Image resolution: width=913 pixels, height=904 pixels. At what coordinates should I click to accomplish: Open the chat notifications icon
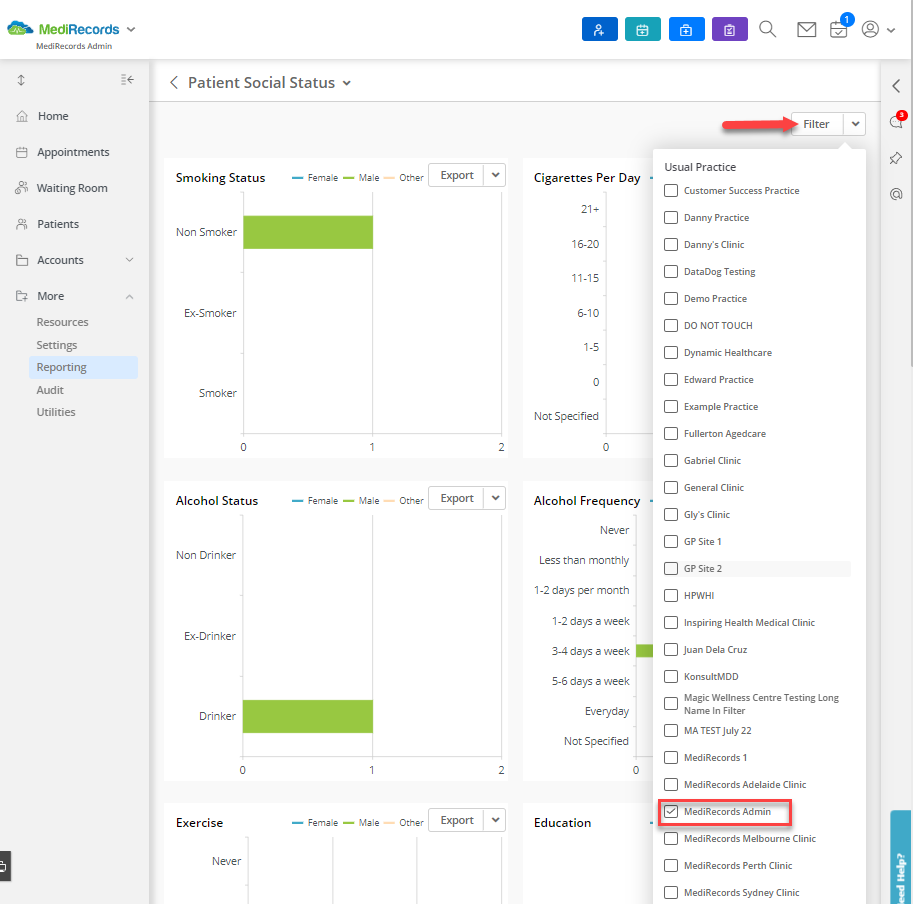[x=896, y=122]
